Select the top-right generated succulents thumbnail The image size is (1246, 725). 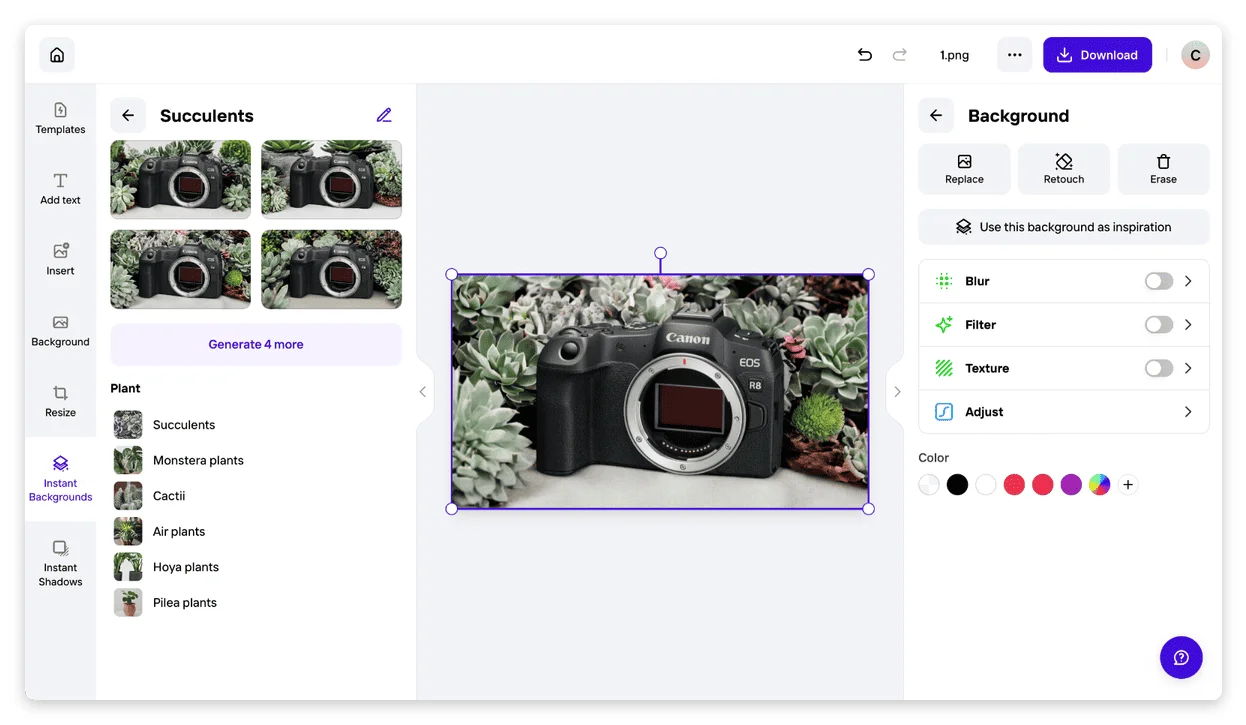pos(332,179)
